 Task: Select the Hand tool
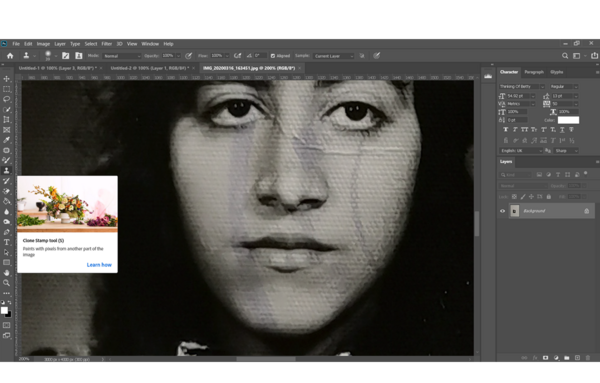pyautogui.click(x=7, y=273)
